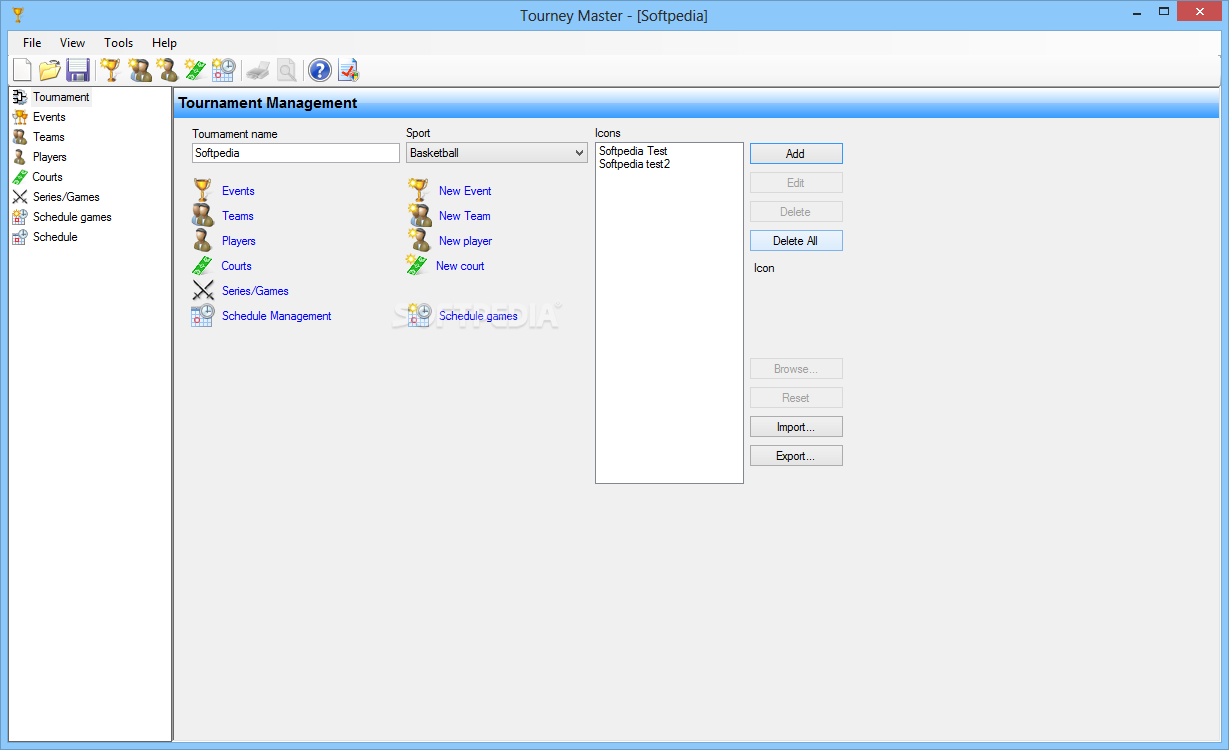1229x750 pixels.
Task: Open the View menu
Action: click(x=72, y=43)
